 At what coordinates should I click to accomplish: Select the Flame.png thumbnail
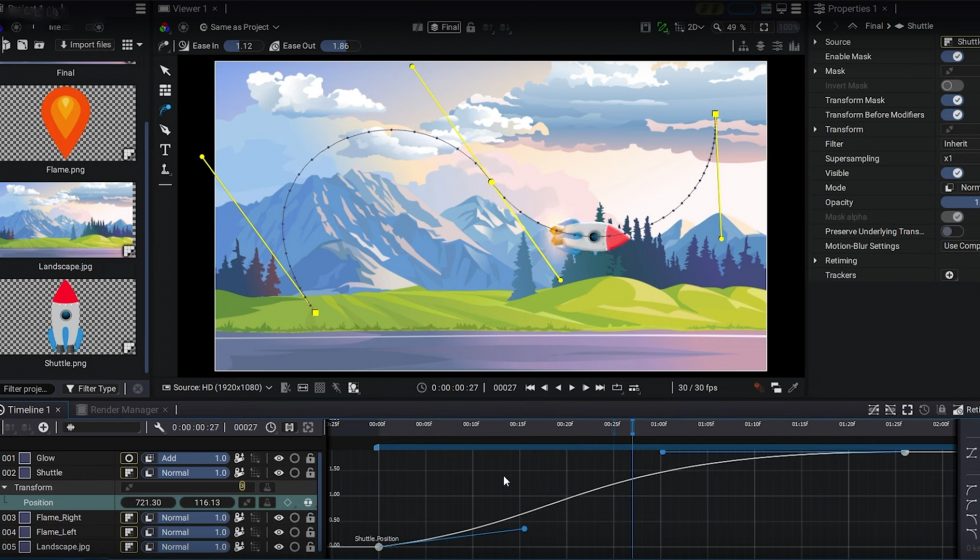click(x=67, y=122)
